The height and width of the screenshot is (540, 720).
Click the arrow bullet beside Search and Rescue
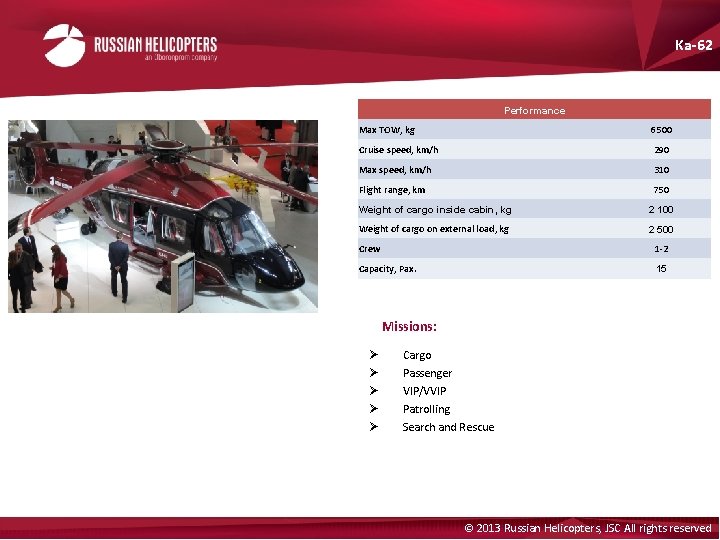point(374,427)
